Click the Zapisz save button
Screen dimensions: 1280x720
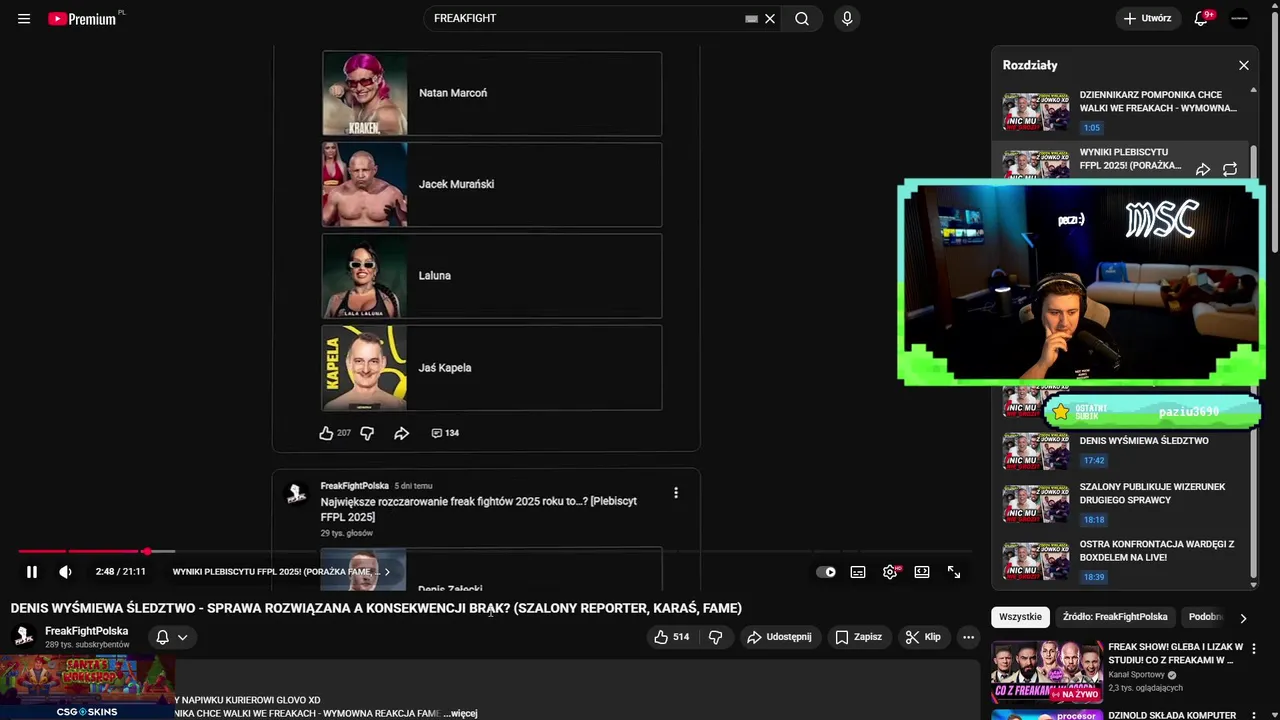pyautogui.click(x=859, y=637)
